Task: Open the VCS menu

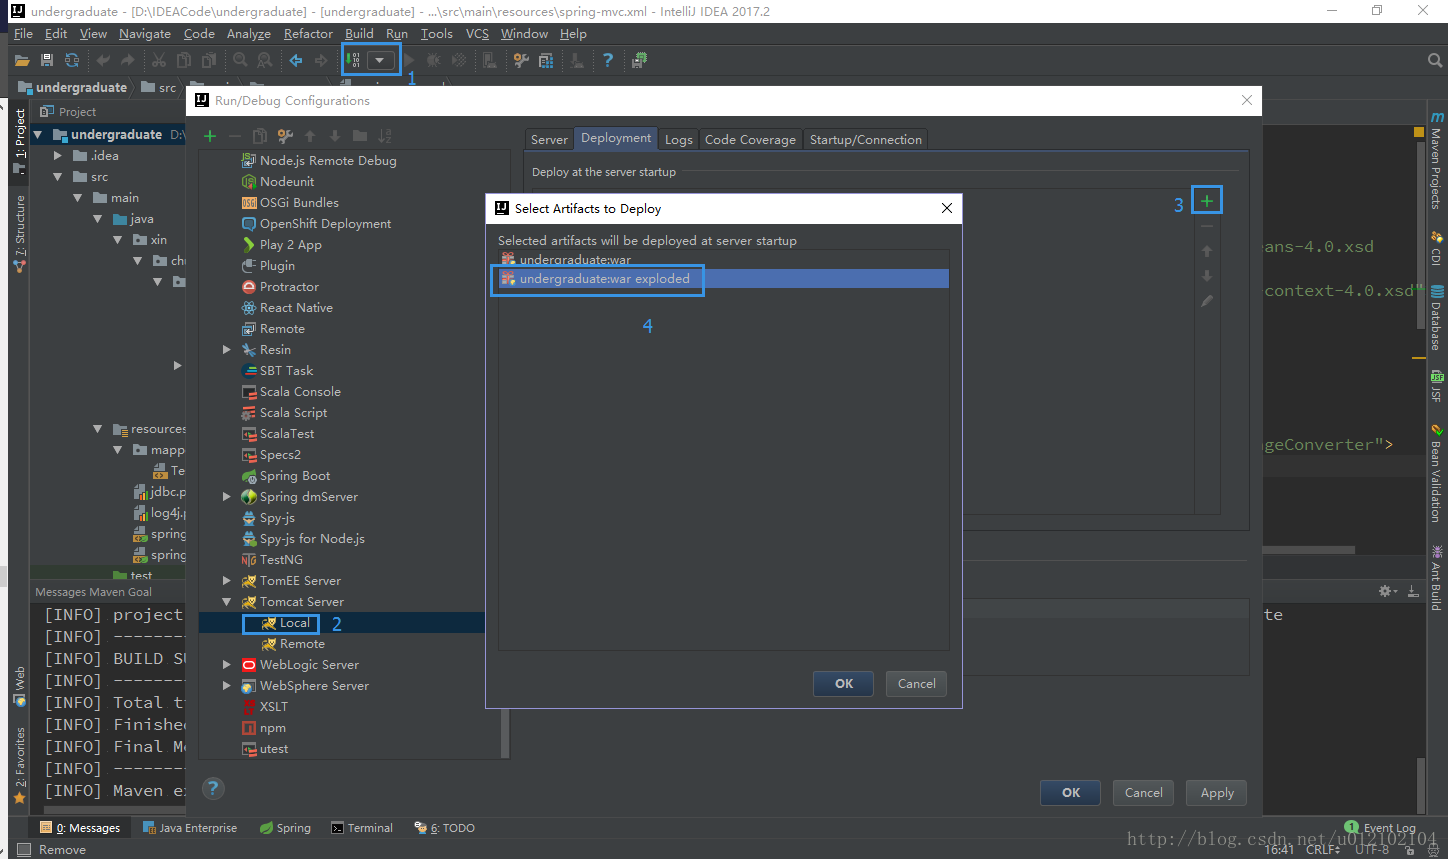Action: 478,34
